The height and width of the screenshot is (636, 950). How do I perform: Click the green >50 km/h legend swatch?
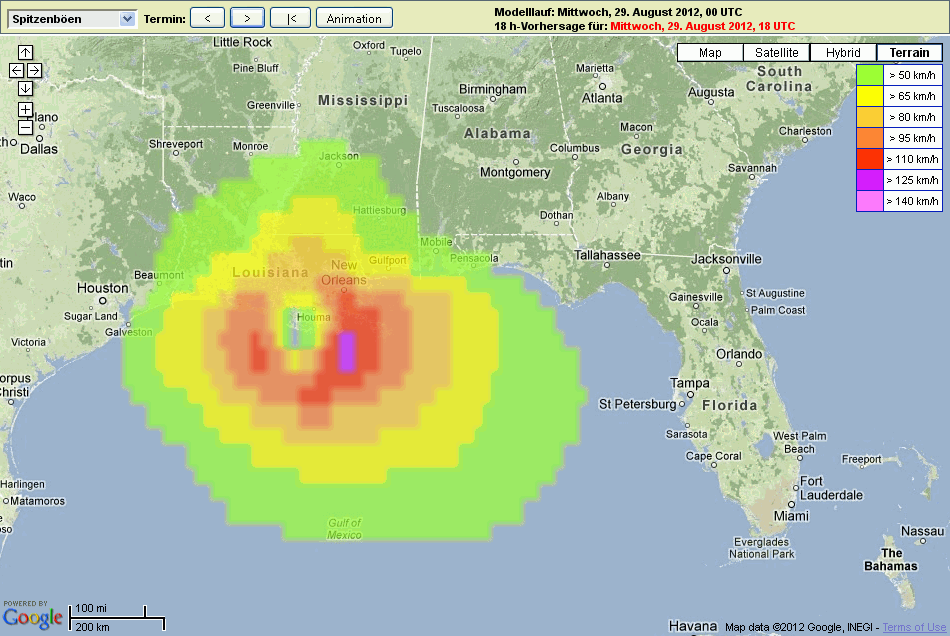(x=870, y=75)
